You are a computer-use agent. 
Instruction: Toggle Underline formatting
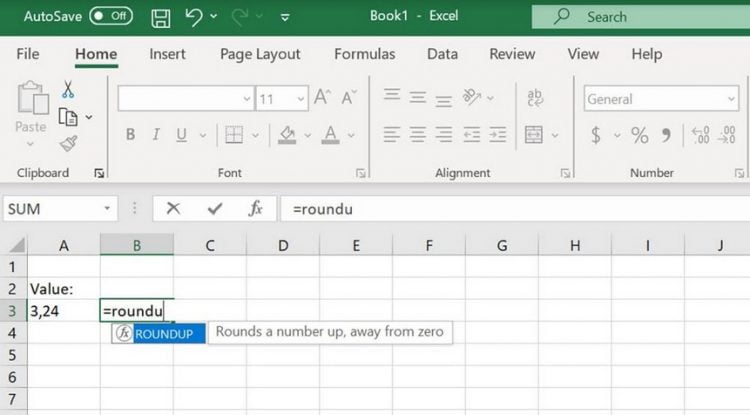click(x=181, y=135)
